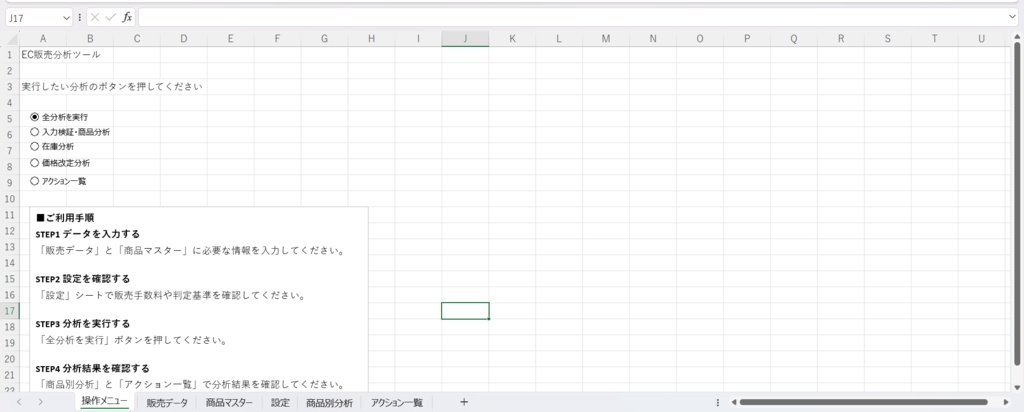Select the 全分析を実行 radio button
Image resolution: width=1024 pixels, height=412 pixels.
point(35,117)
